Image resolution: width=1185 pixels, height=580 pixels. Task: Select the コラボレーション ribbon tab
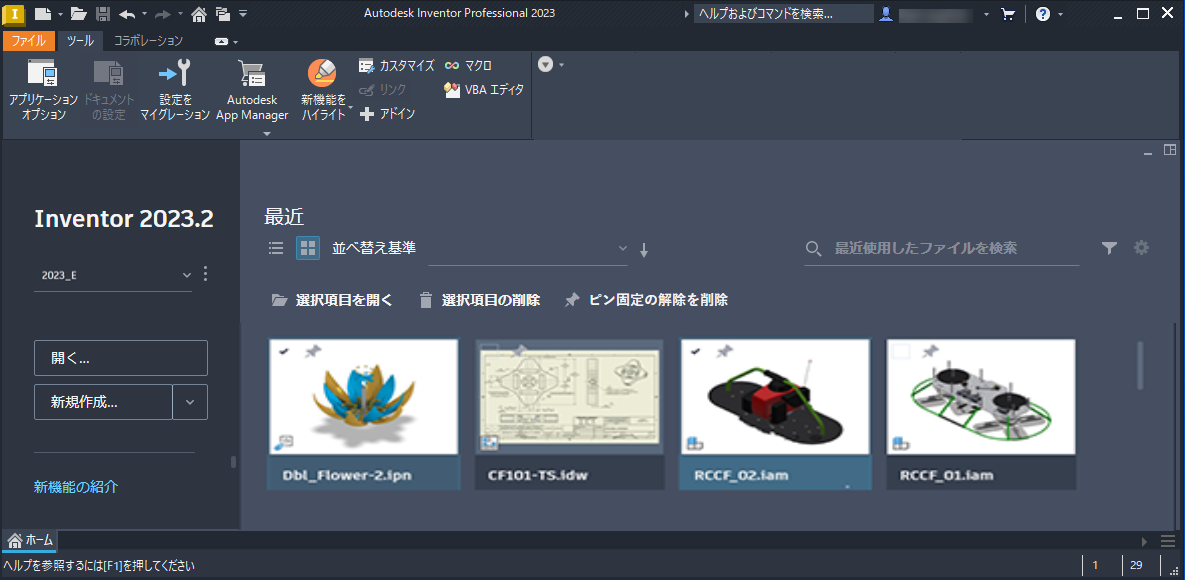(x=148, y=41)
